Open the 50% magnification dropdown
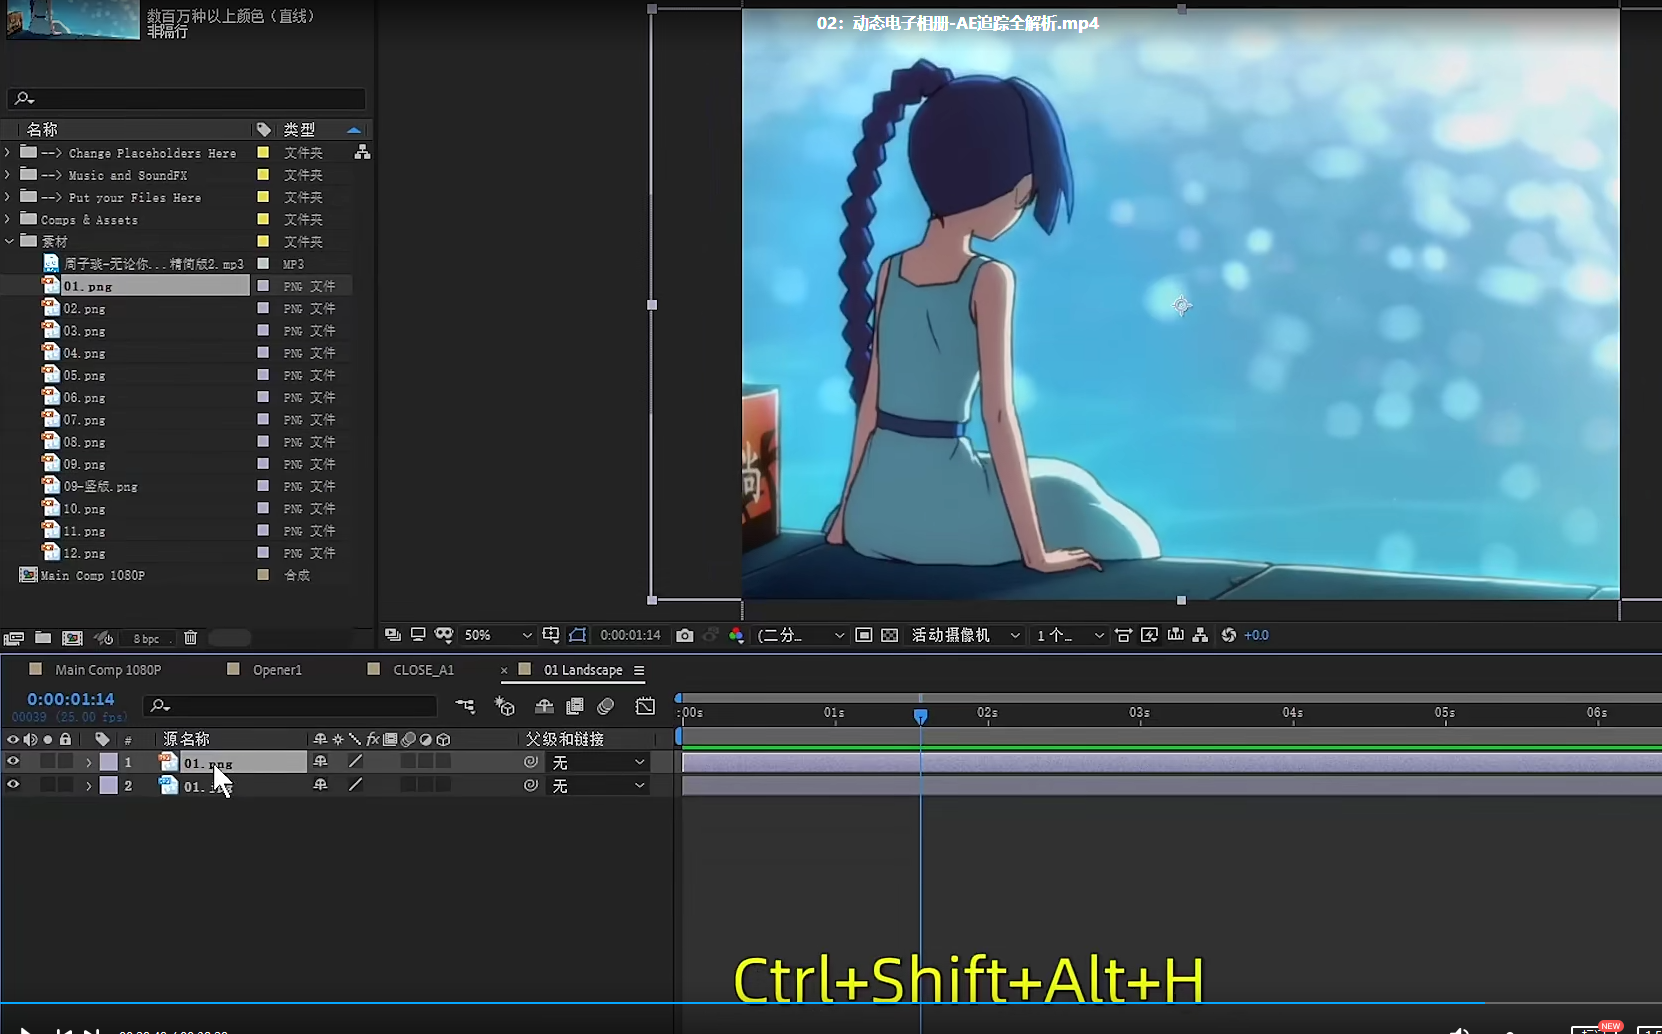1662x1034 pixels. (498, 635)
